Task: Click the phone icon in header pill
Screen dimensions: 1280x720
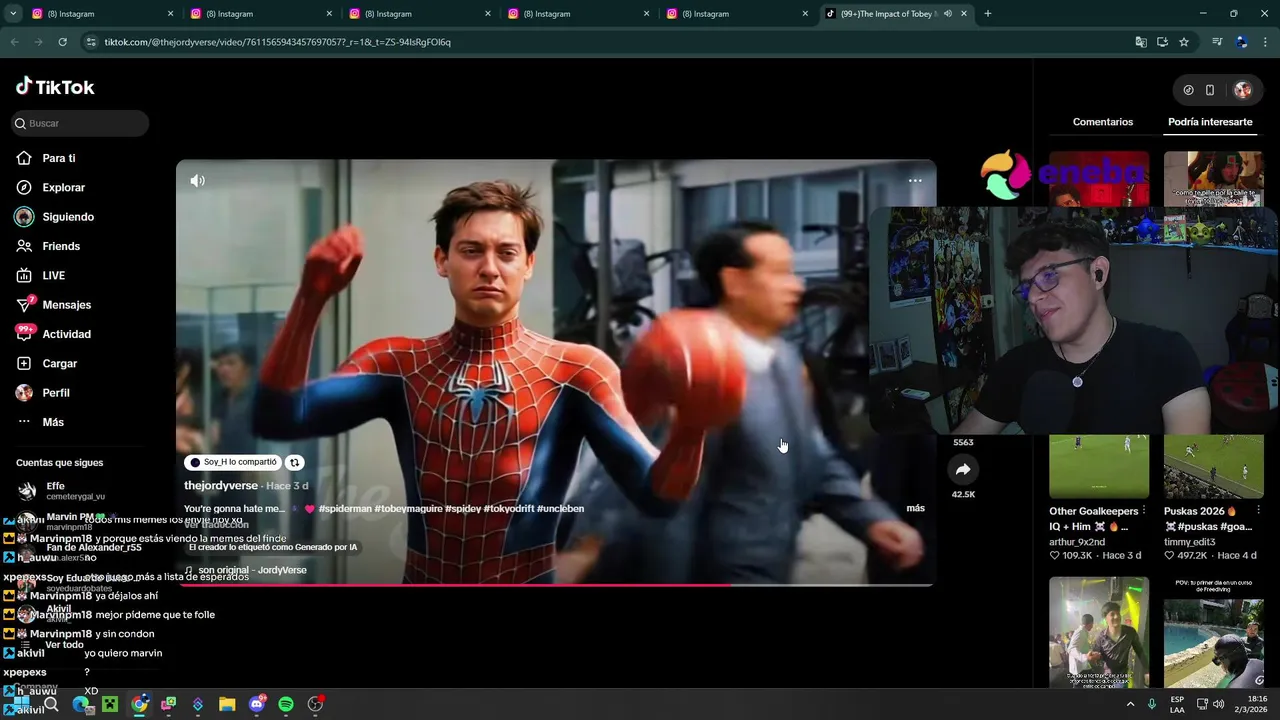Action: [x=1210, y=90]
